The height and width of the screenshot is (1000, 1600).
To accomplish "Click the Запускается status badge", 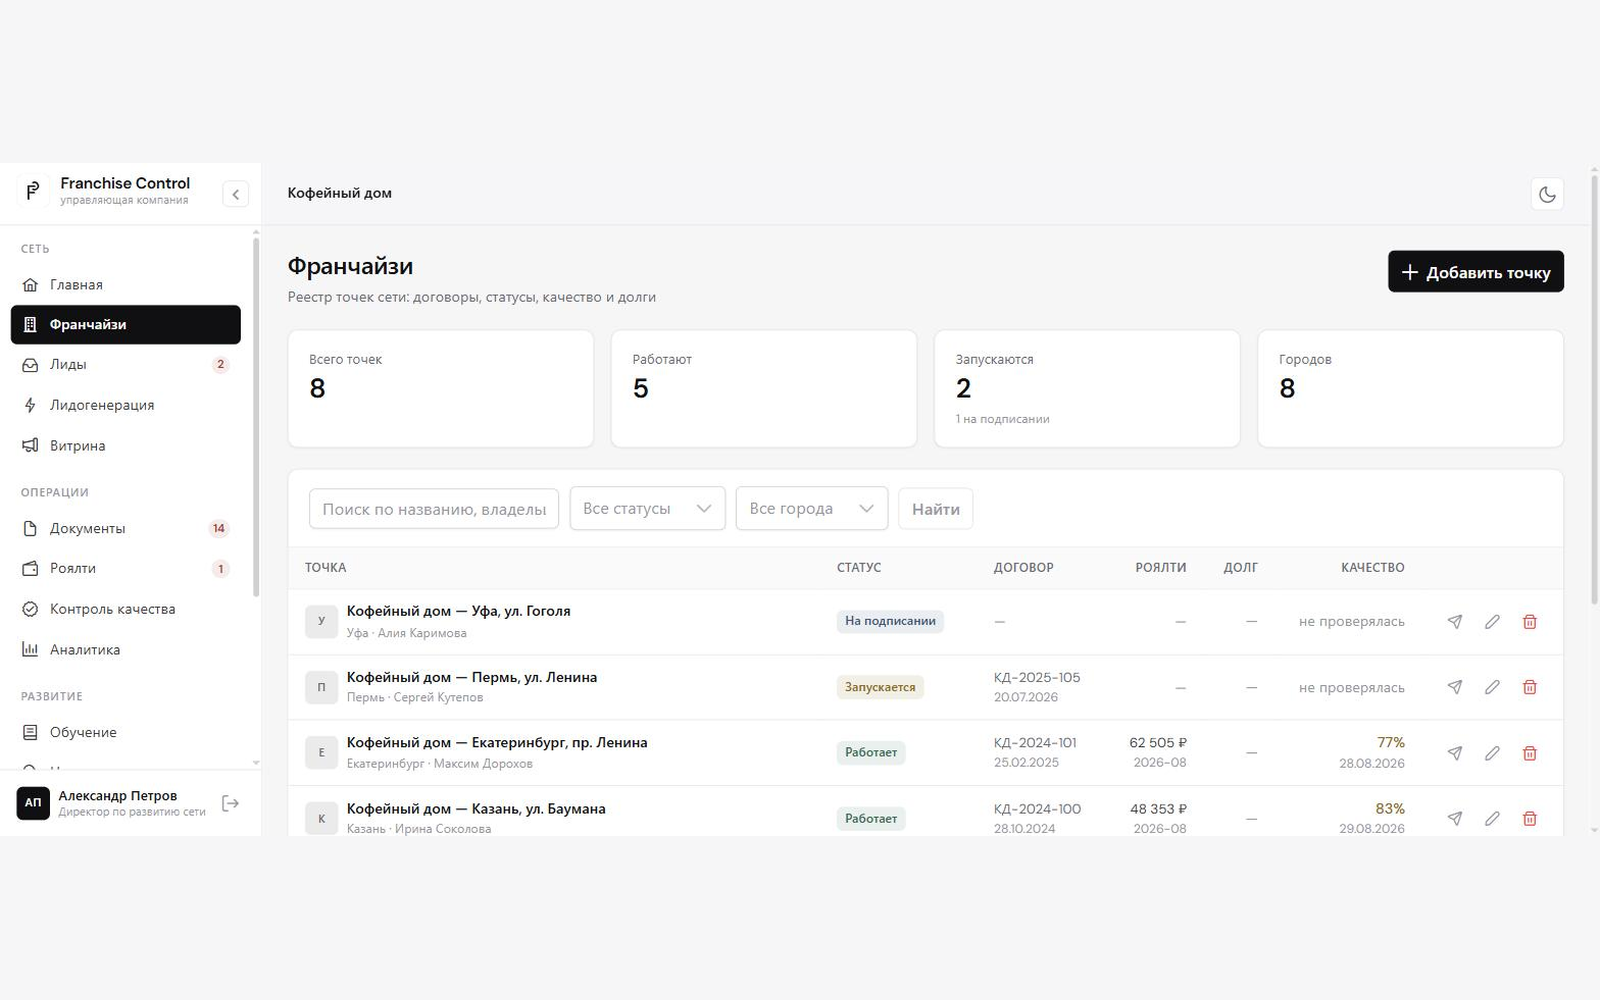I will click(880, 687).
